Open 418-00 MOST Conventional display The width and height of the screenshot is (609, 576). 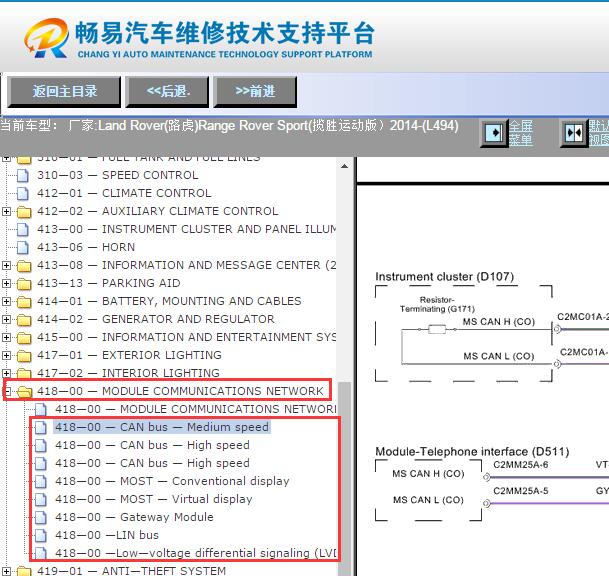click(x=172, y=481)
